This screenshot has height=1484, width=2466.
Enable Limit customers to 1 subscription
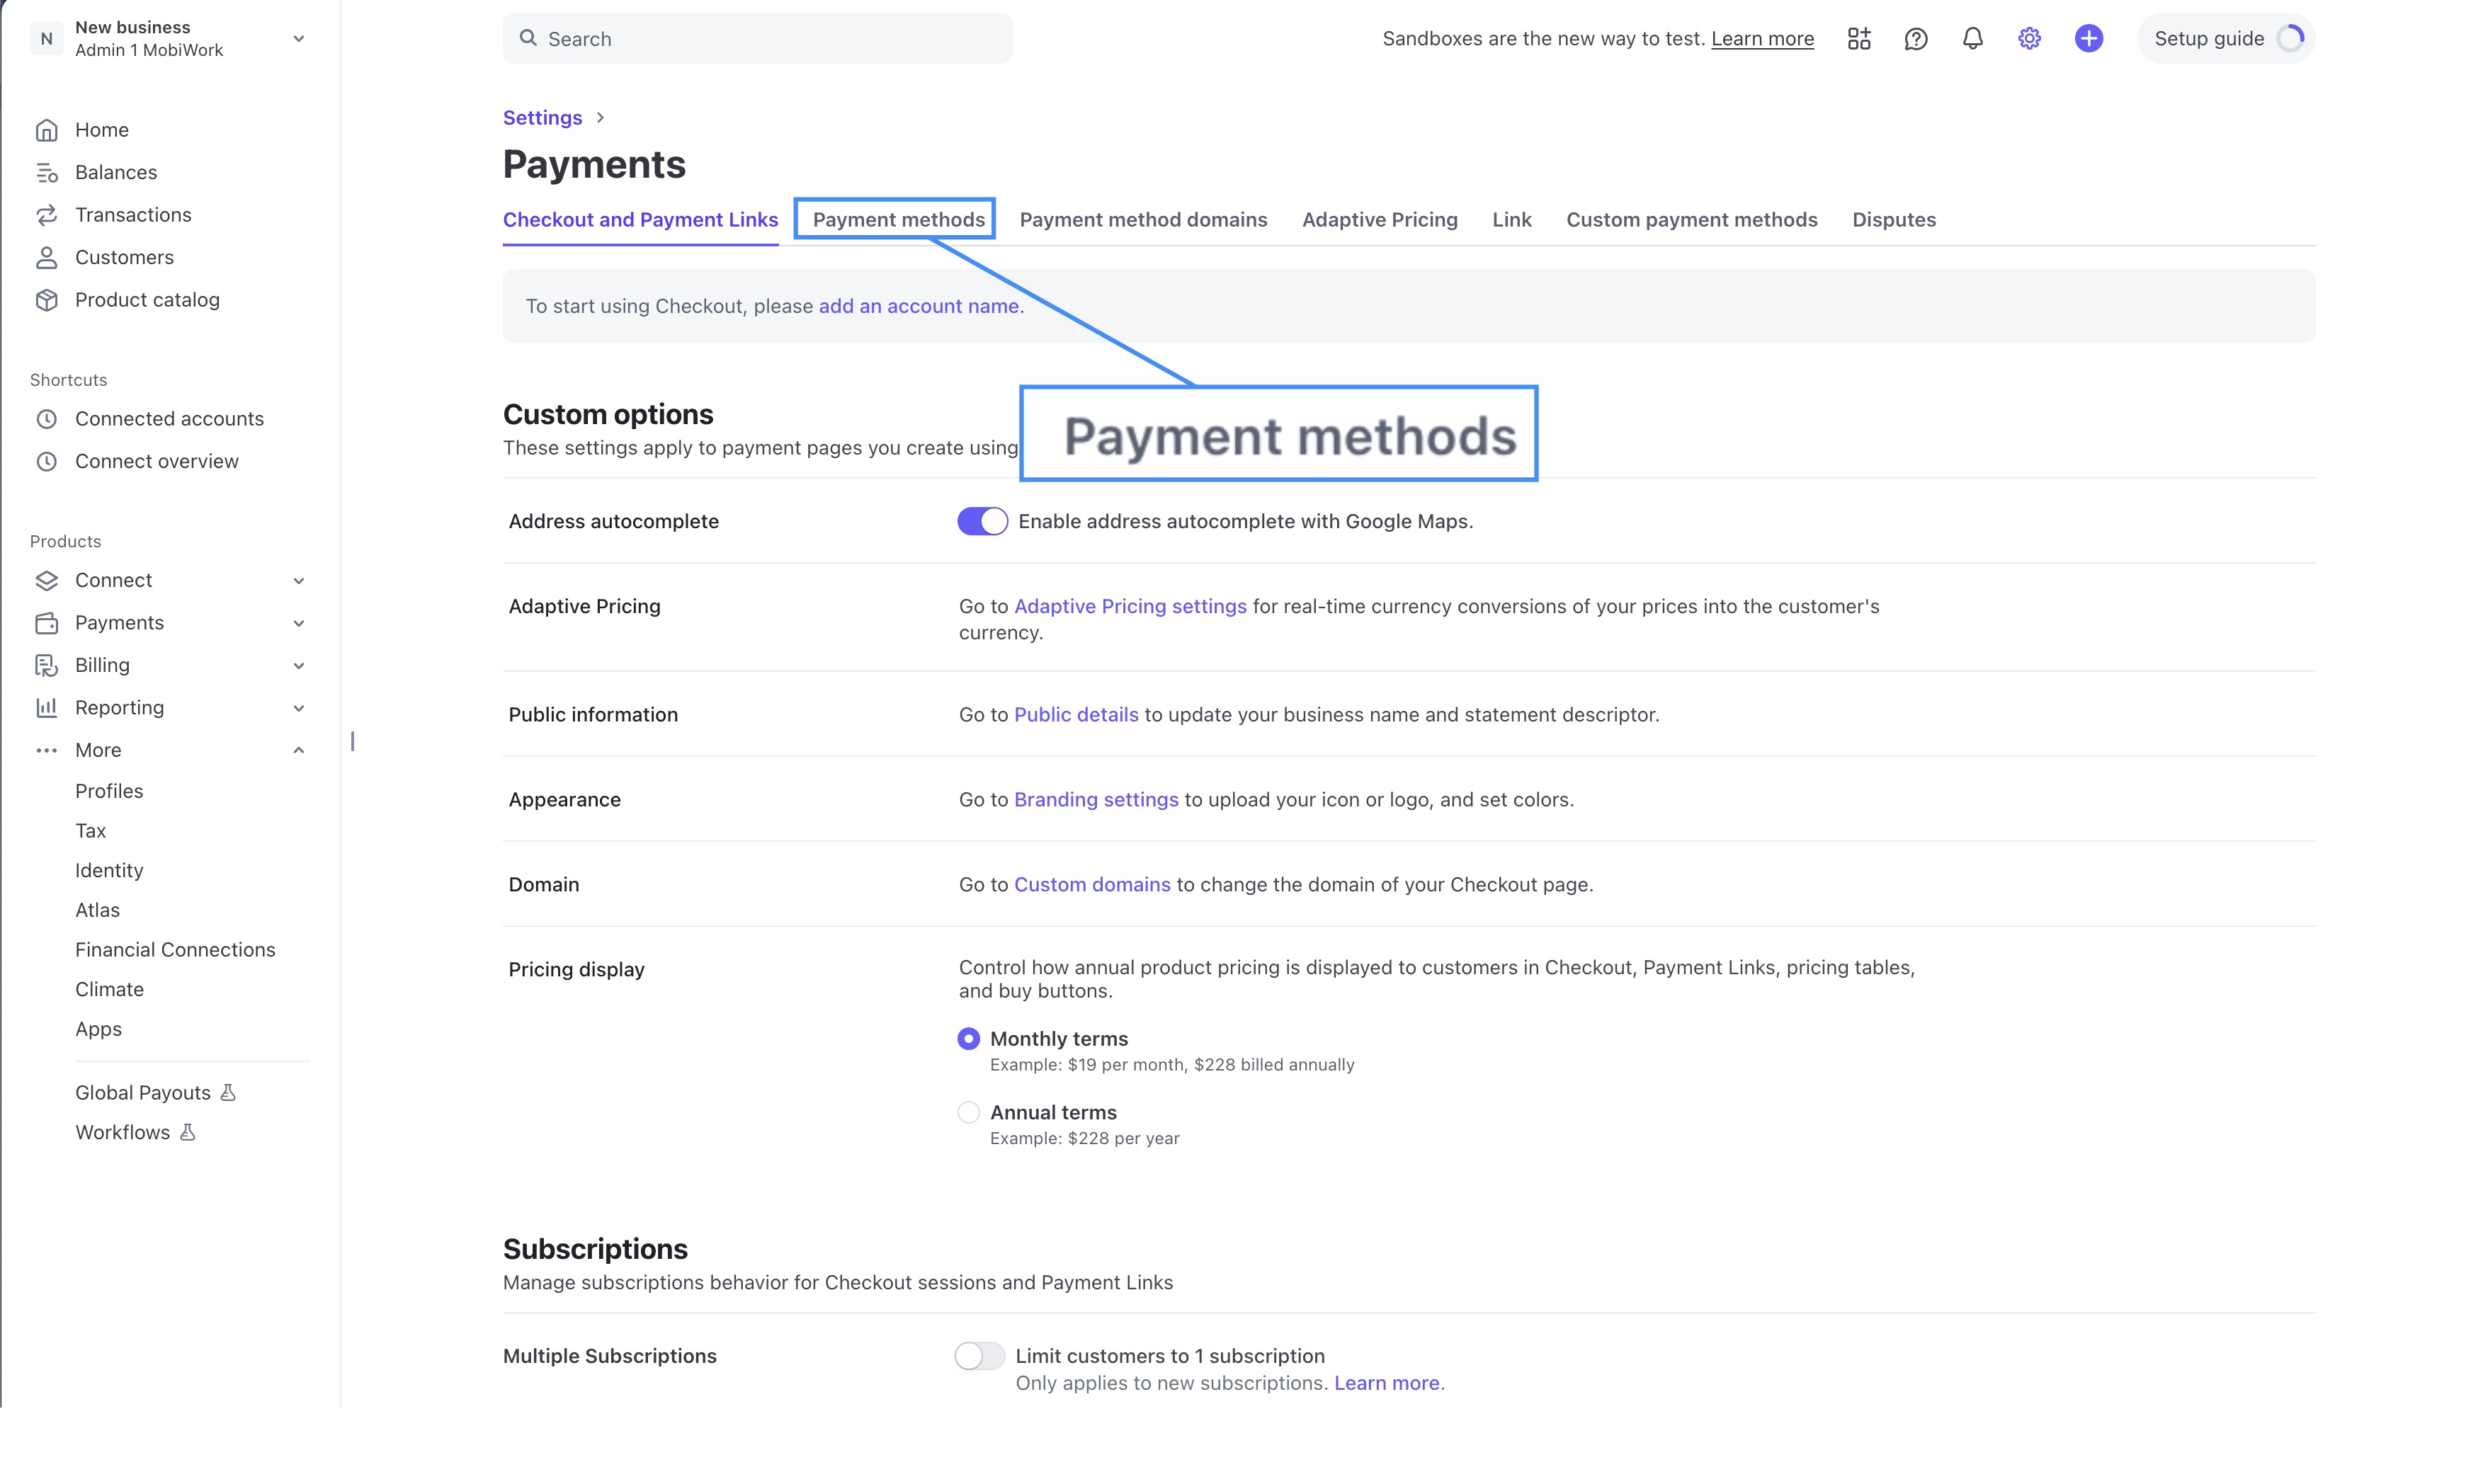coord(979,1356)
